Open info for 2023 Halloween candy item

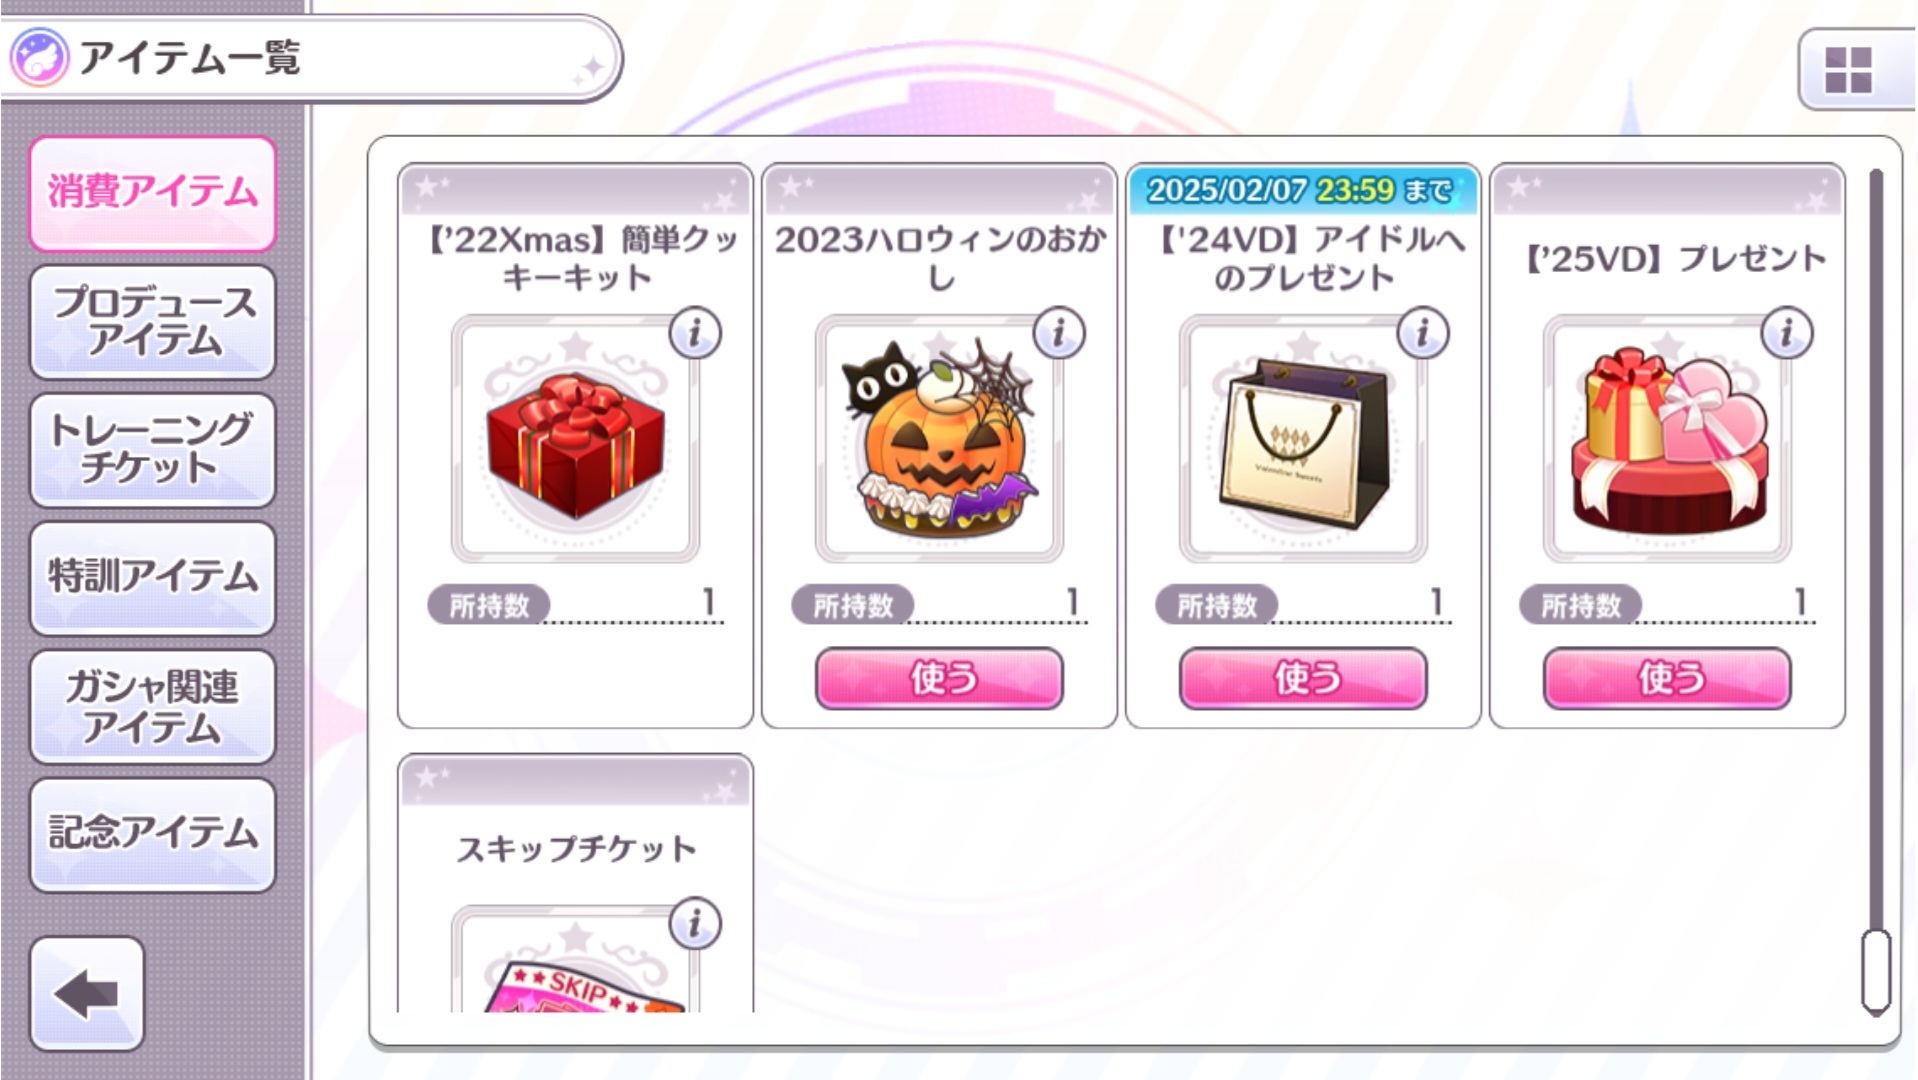coord(1059,333)
